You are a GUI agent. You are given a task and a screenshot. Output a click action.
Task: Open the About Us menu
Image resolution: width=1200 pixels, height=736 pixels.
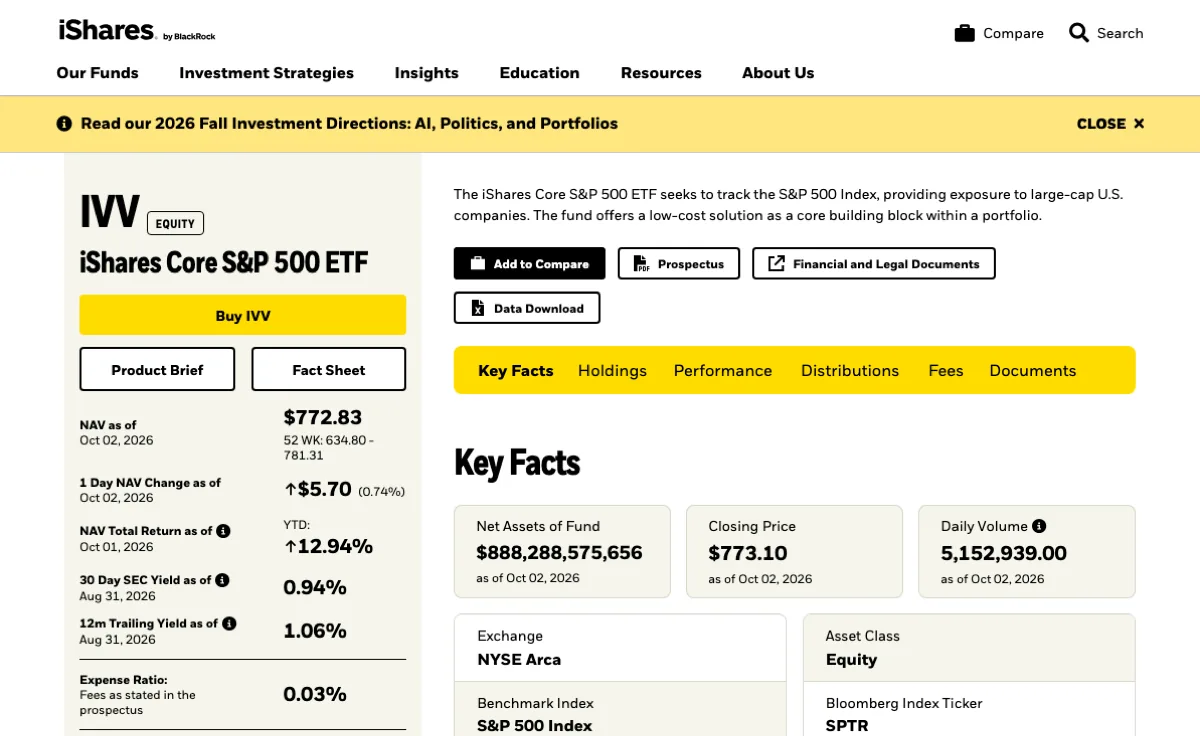pyautogui.click(x=778, y=73)
